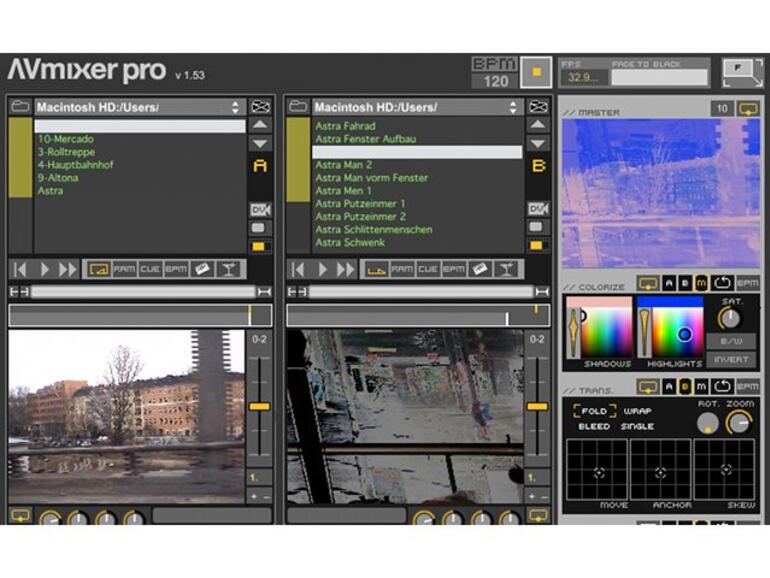Viewport: 770px width, 578px height.
Task: Toggle RAM playback on channel B
Action: (402, 269)
